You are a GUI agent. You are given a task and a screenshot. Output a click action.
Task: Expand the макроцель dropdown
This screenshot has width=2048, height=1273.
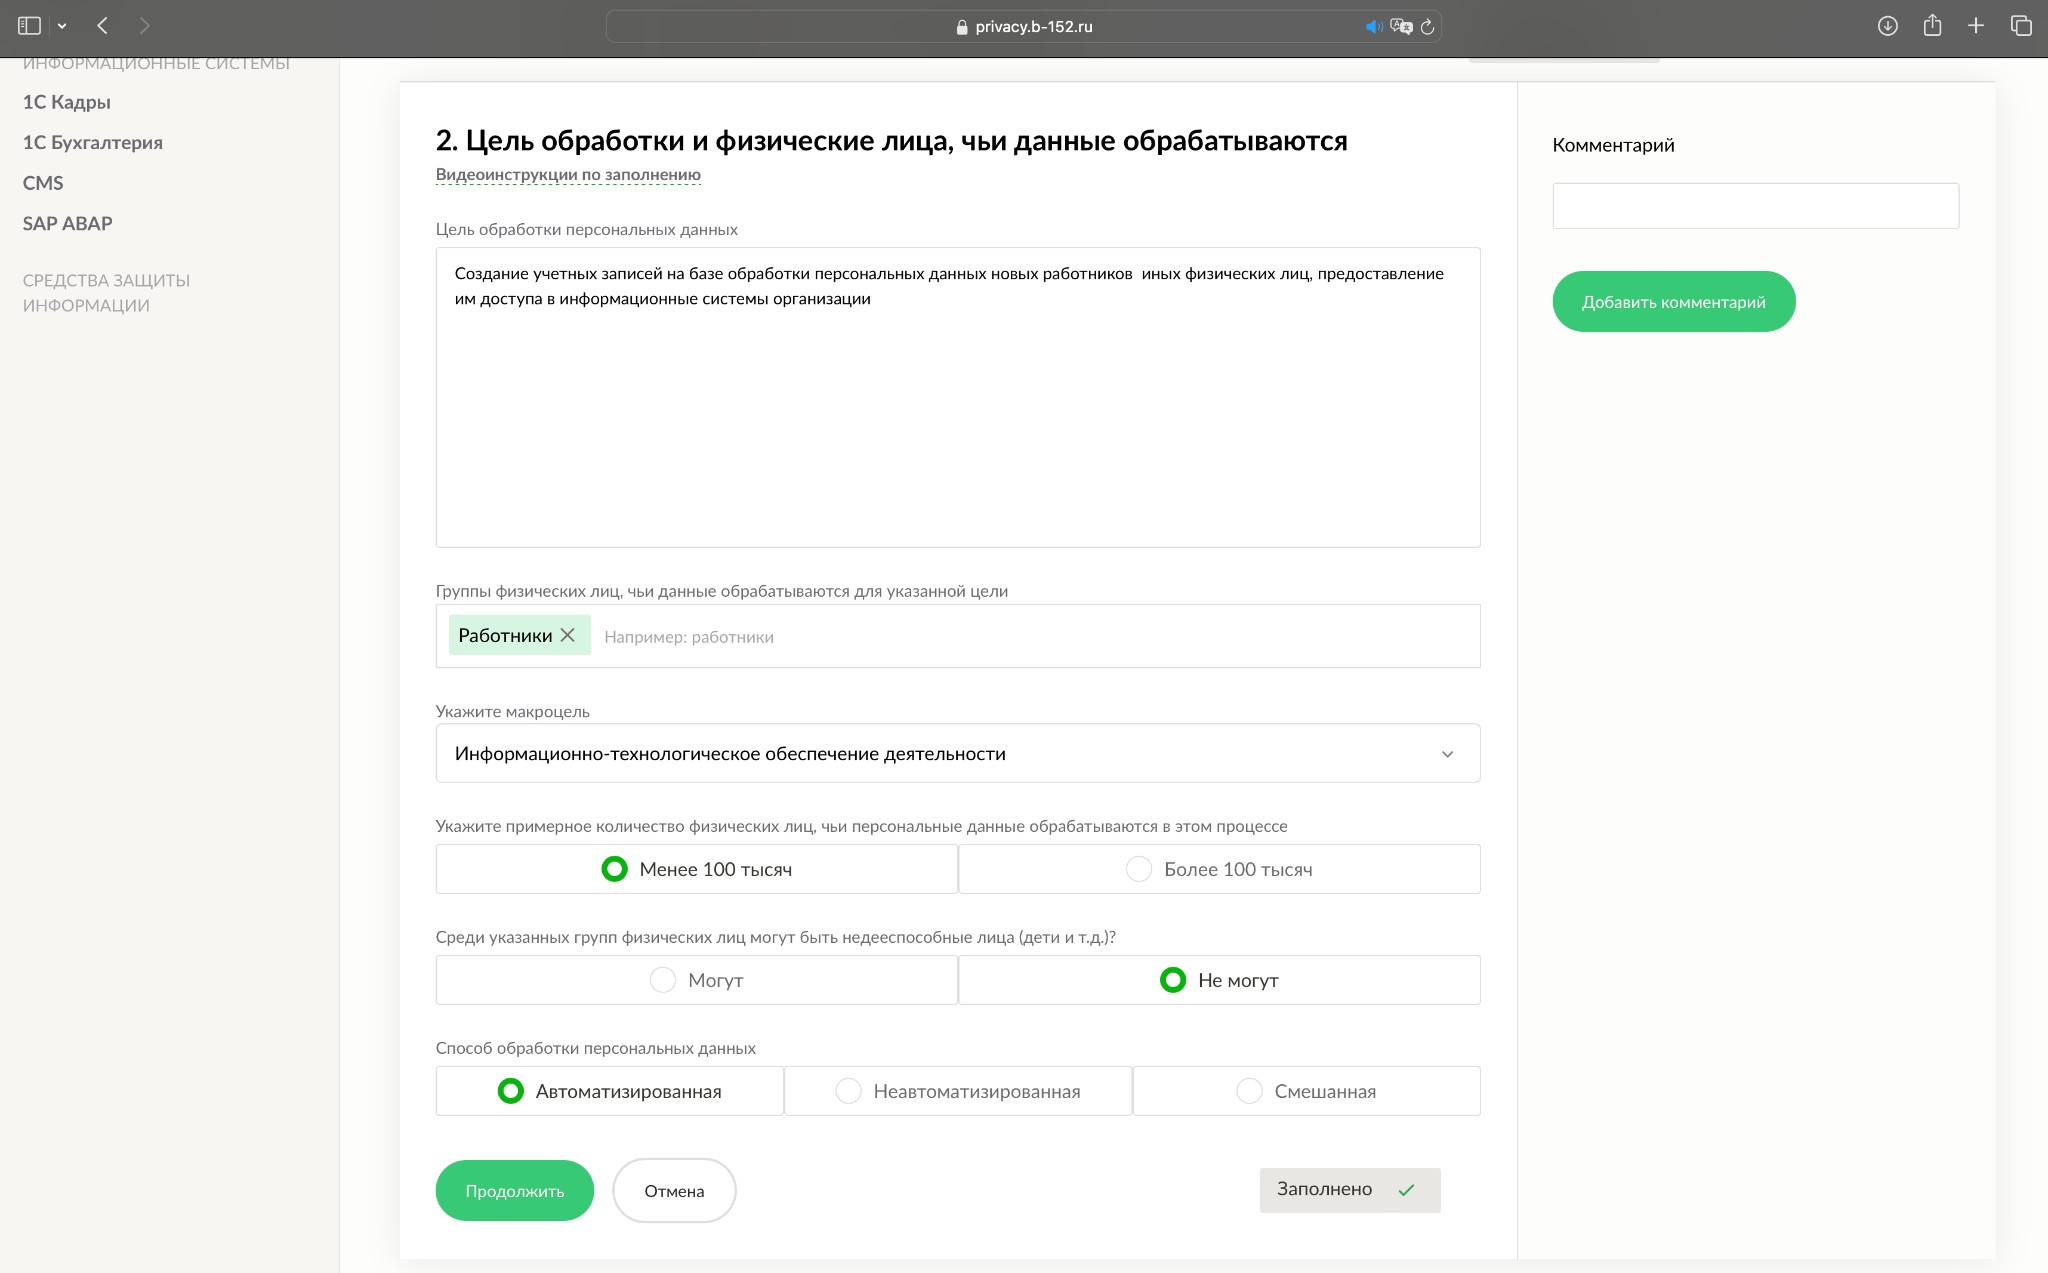tap(1446, 754)
